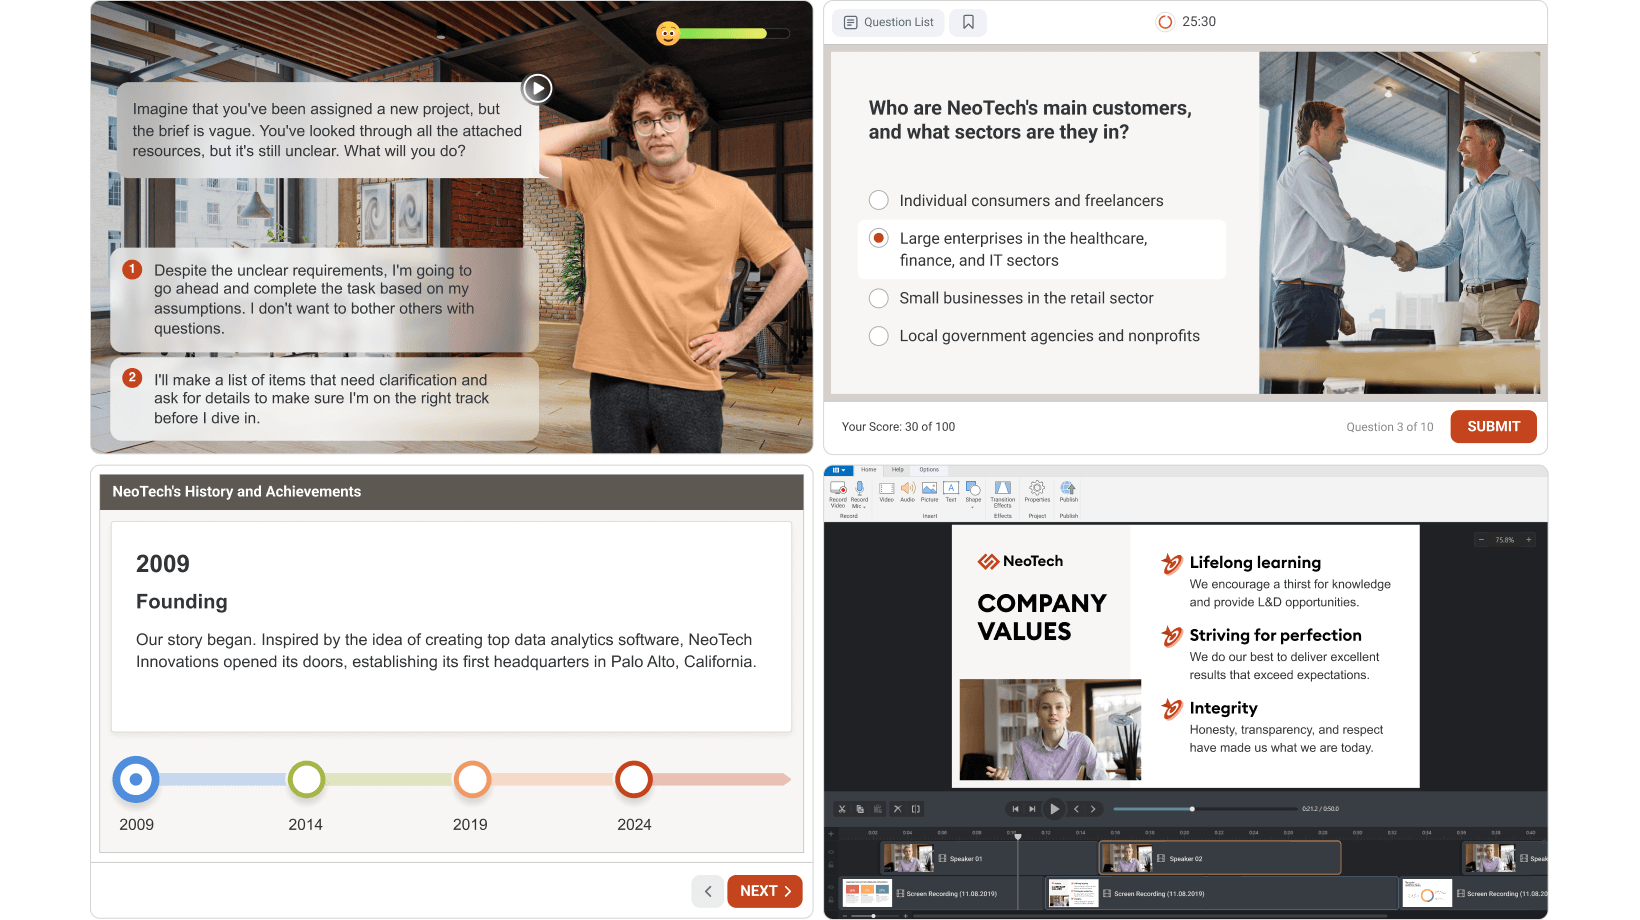Expand the Record Mic dropdown arrow
Viewport: 1640px width, 920px height.
(x=864, y=507)
